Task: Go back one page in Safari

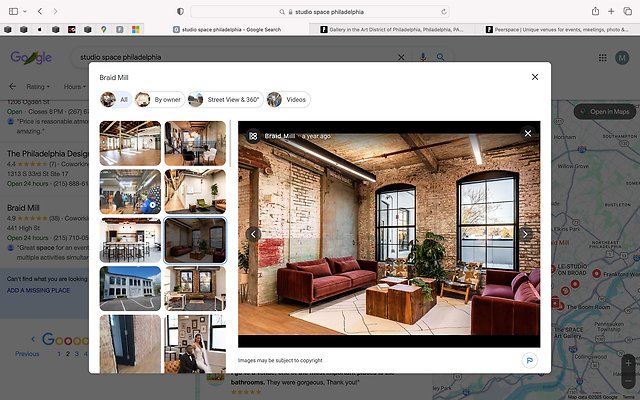Action: [39, 11]
